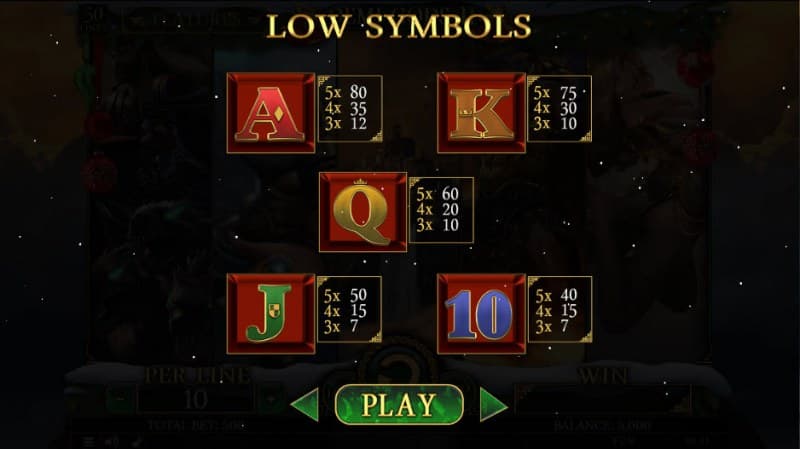
Task: Click the 10 symbol payout box
Action: coord(560,310)
